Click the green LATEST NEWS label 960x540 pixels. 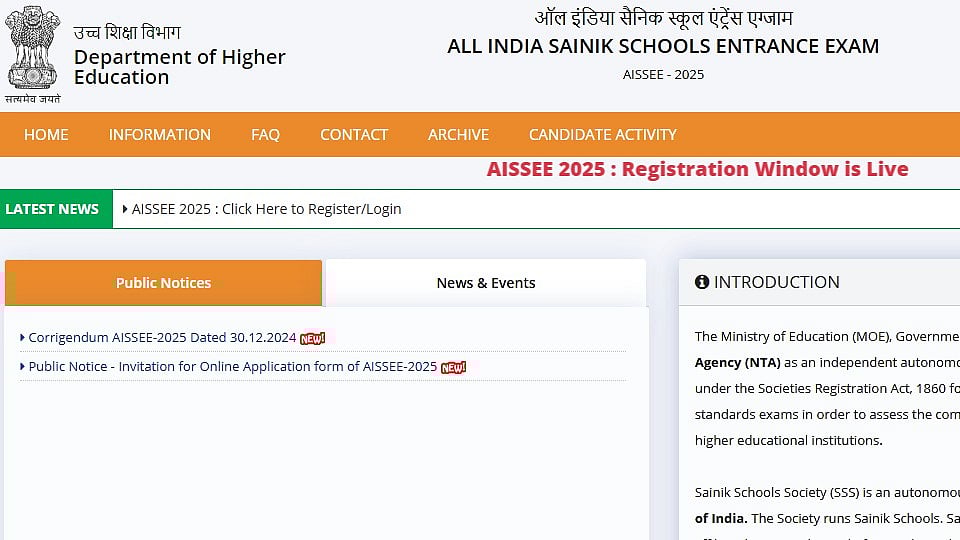[x=52, y=209]
